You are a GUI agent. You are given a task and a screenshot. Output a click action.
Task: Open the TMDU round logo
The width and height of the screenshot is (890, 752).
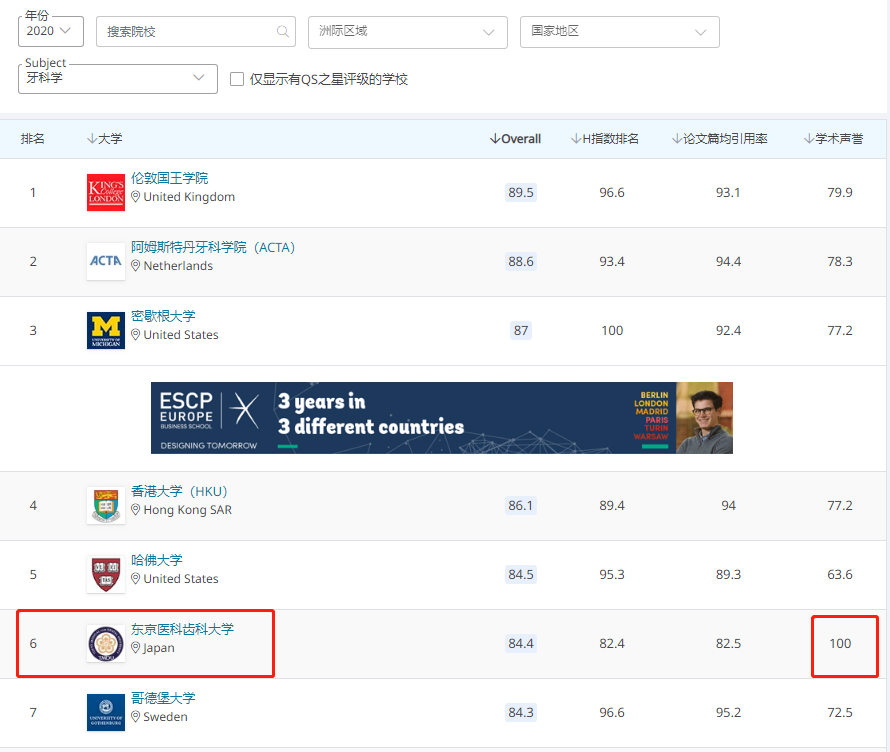coord(106,644)
